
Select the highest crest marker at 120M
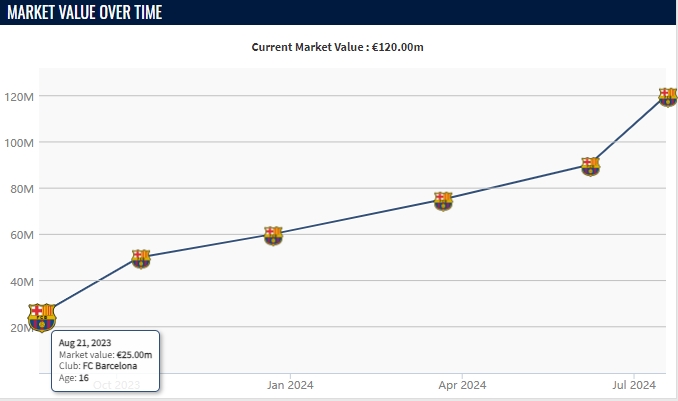[668, 97]
